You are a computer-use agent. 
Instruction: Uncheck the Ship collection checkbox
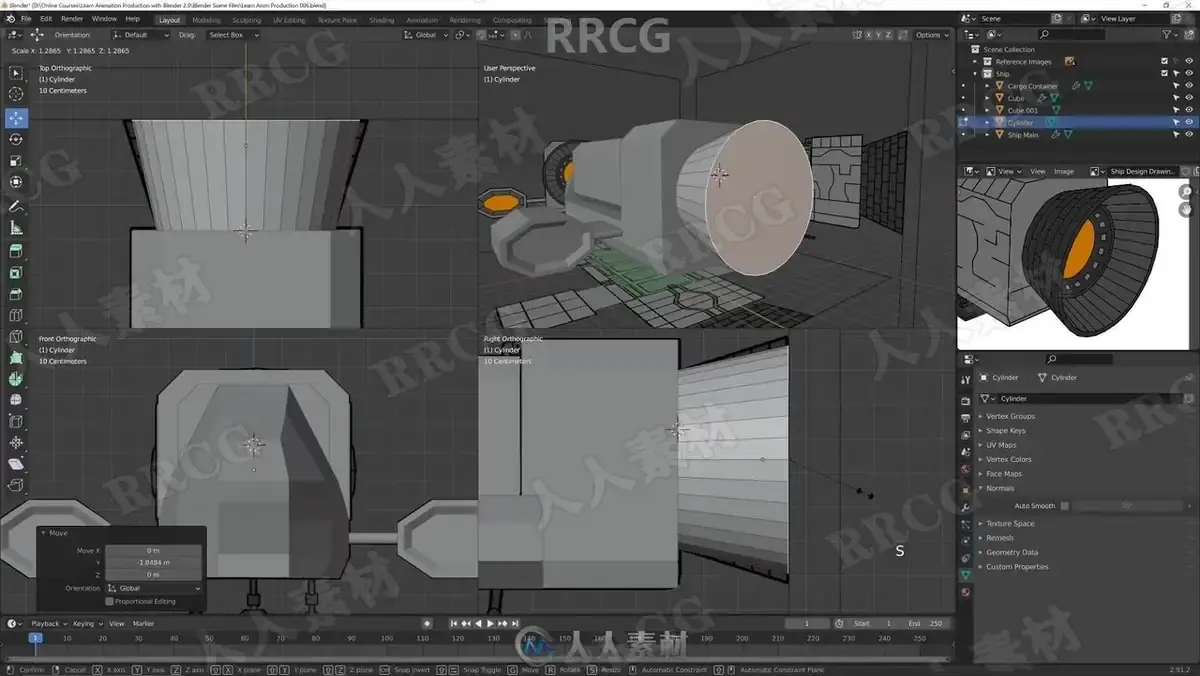[x=1165, y=74]
